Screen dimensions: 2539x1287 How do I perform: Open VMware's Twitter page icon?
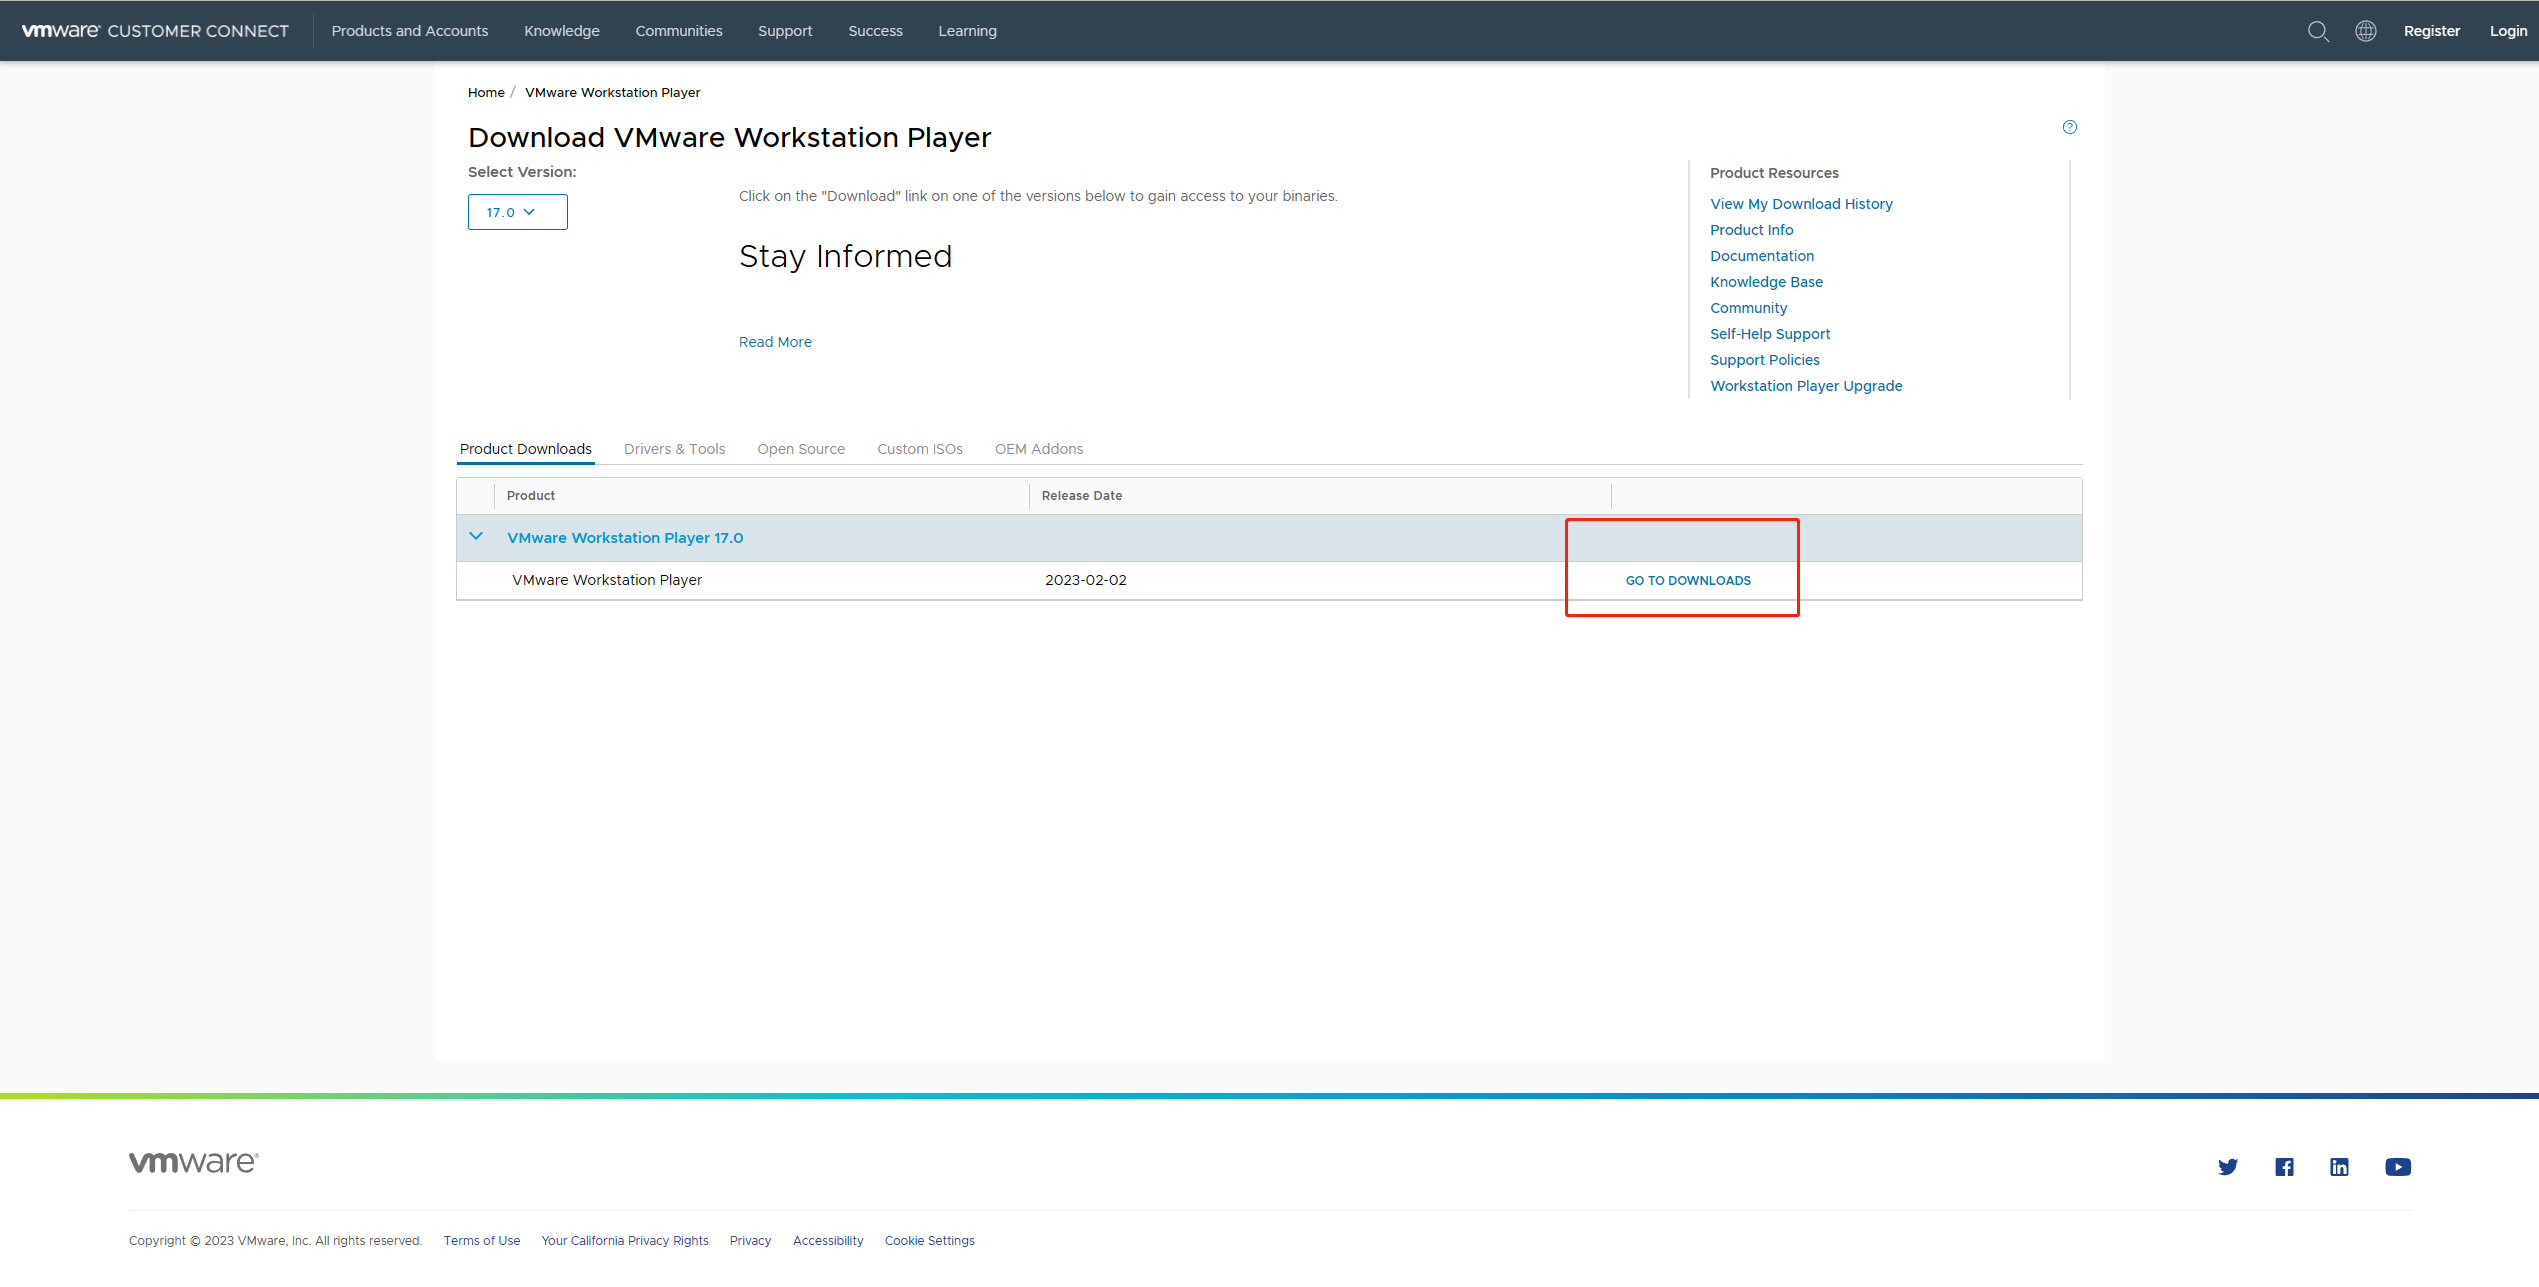[x=2228, y=1167]
